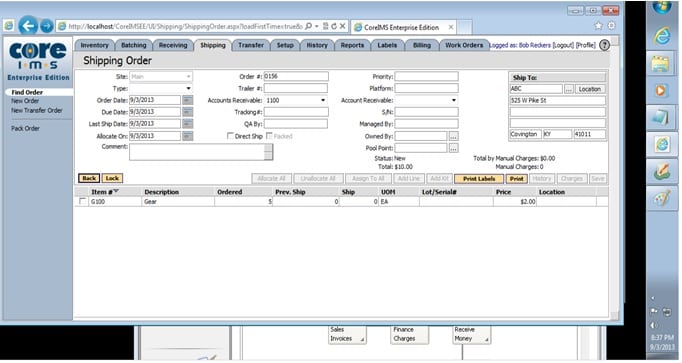Click the G100 item number cell
682x363 pixels.
(x=115, y=202)
